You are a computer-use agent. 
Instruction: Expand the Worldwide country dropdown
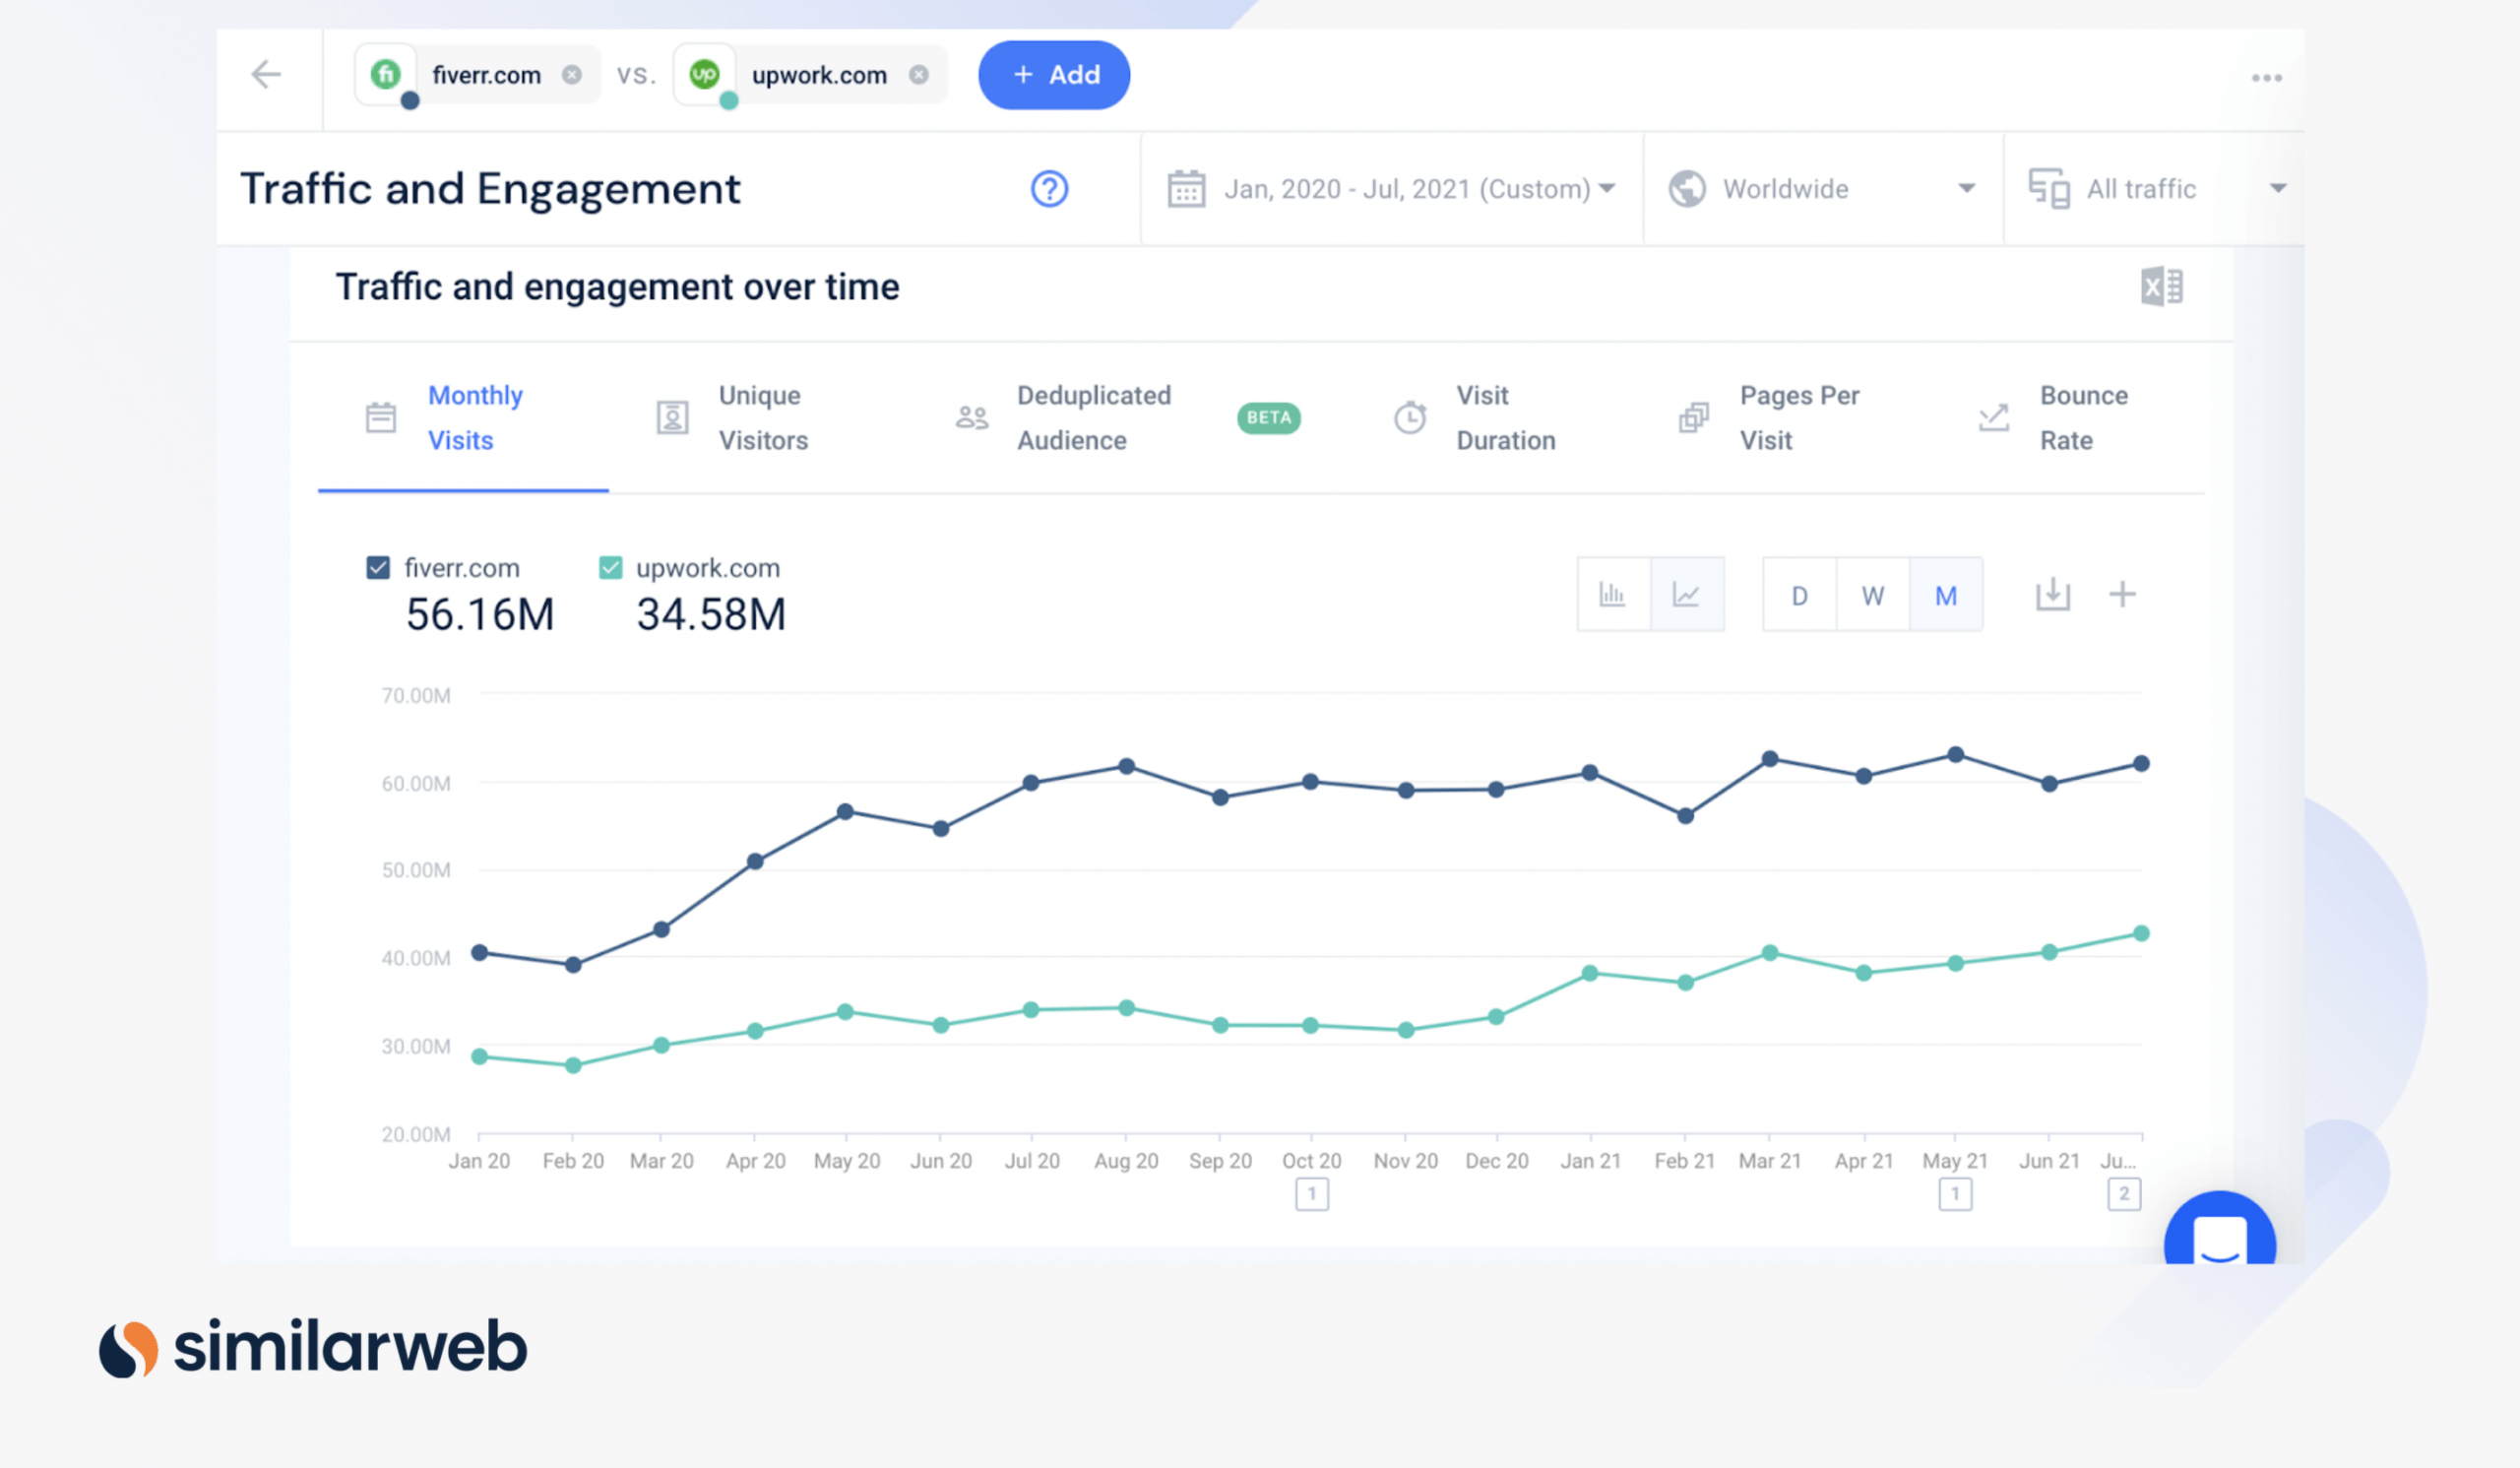1822,189
